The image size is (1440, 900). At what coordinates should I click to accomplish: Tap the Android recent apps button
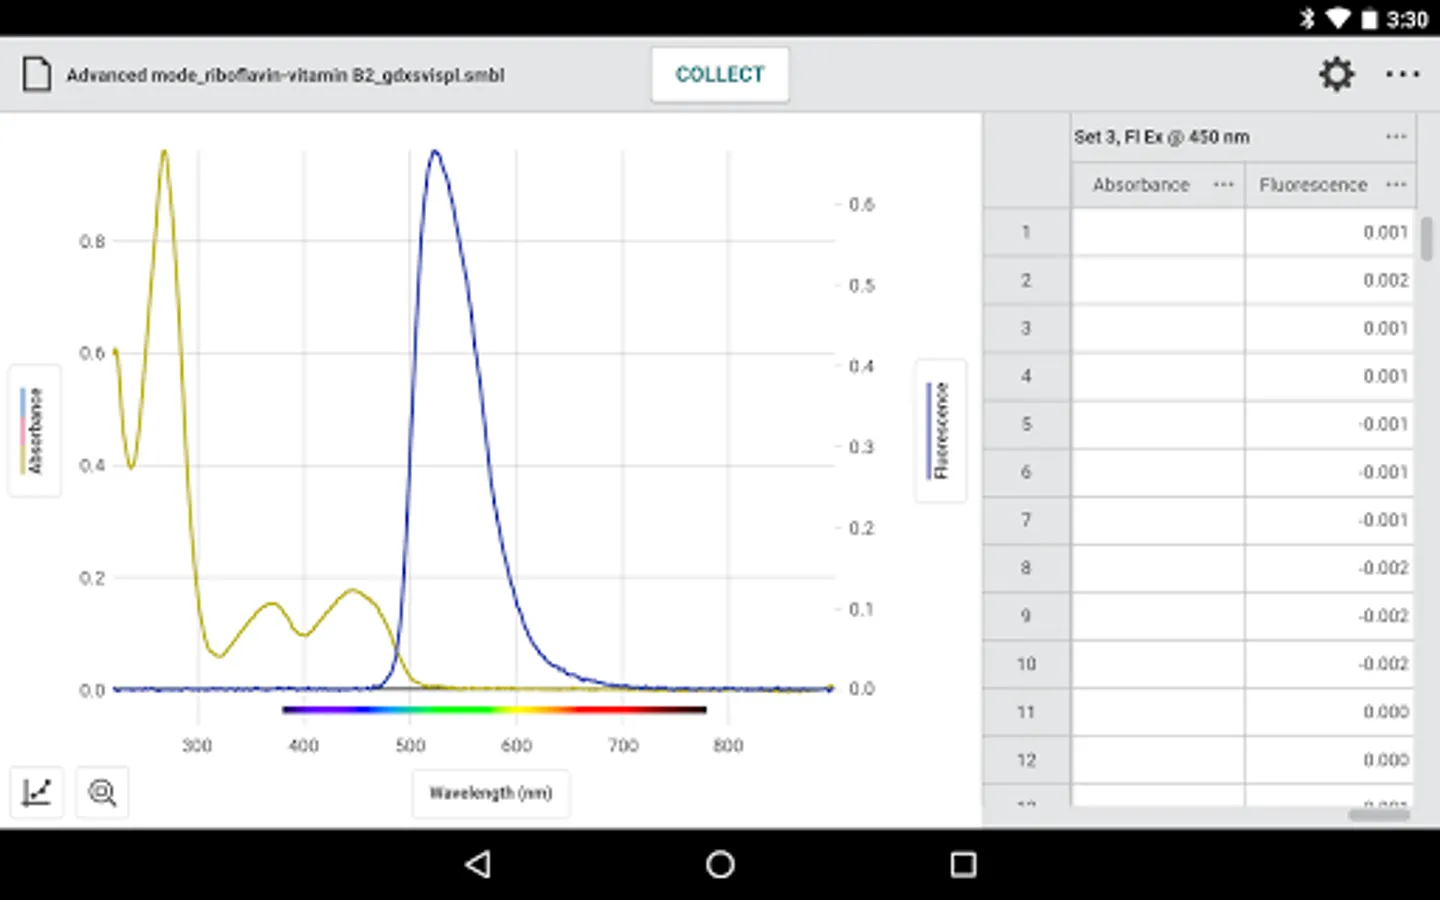[963, 864]
